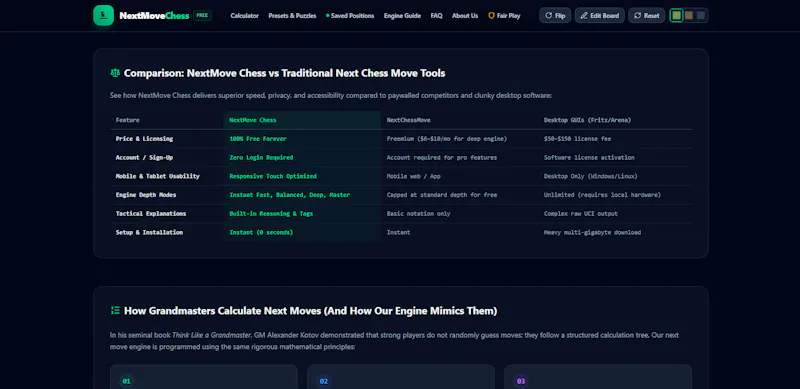Open Saved Positions nav item
This screenshot has height=389, width=800.
[350, 16]
